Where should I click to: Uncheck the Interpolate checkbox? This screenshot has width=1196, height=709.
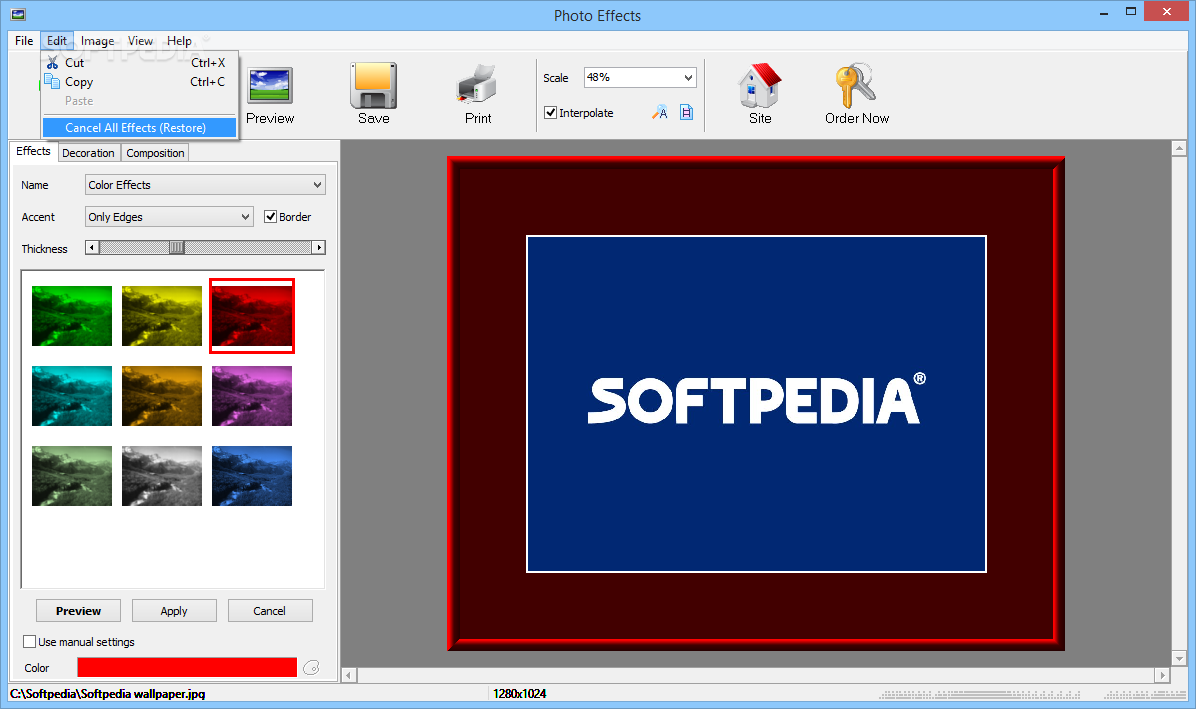point(550,113)
